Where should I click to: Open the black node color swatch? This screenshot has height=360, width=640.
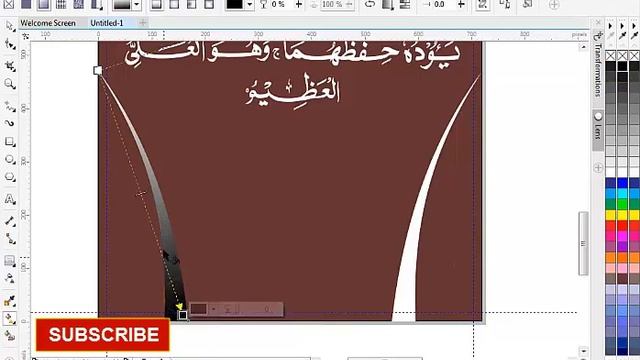[x=234, y=4]
